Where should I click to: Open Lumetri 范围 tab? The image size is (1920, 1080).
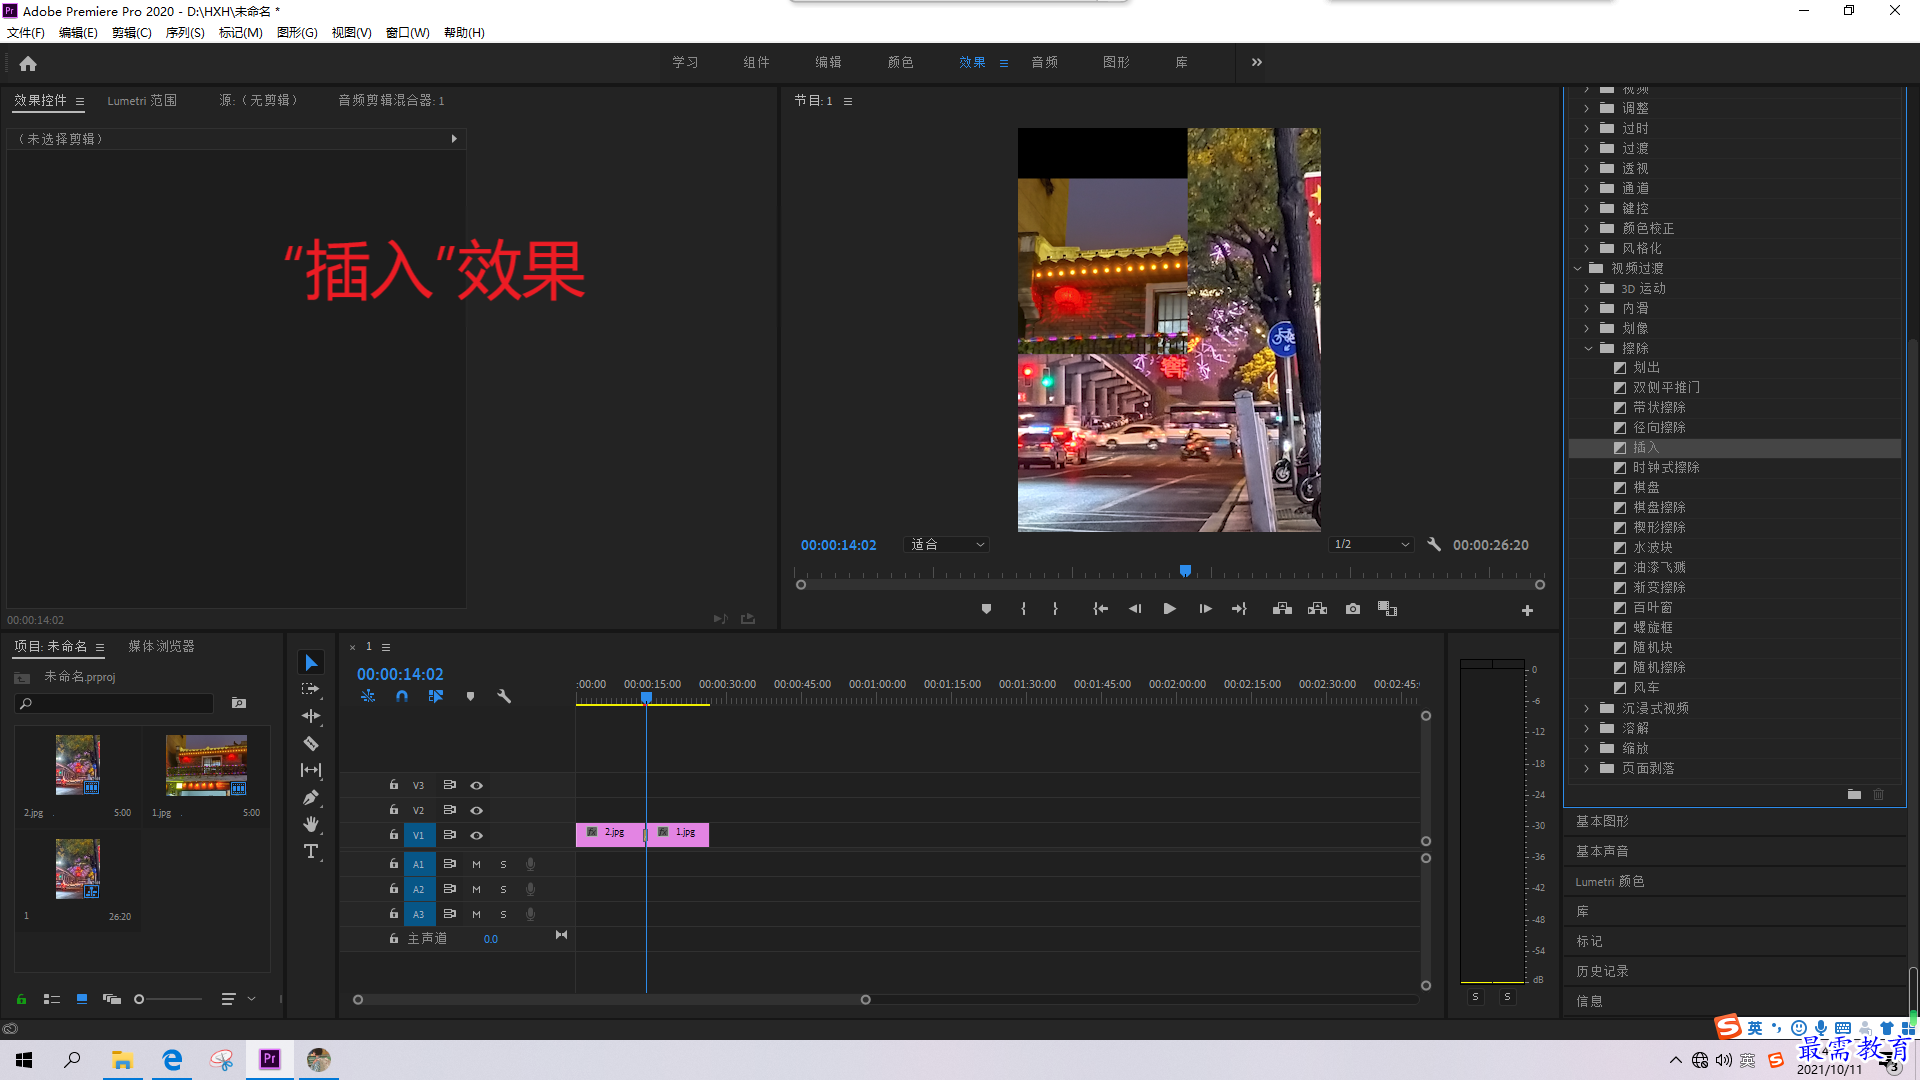[142, 100]
